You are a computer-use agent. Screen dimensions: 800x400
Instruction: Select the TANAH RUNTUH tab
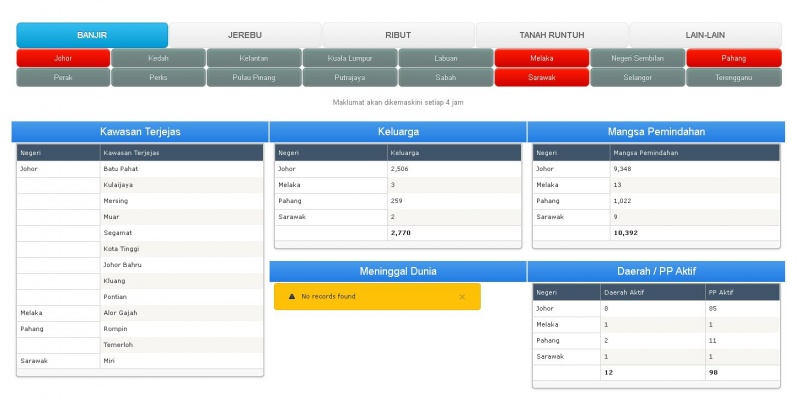pos(552,35)
